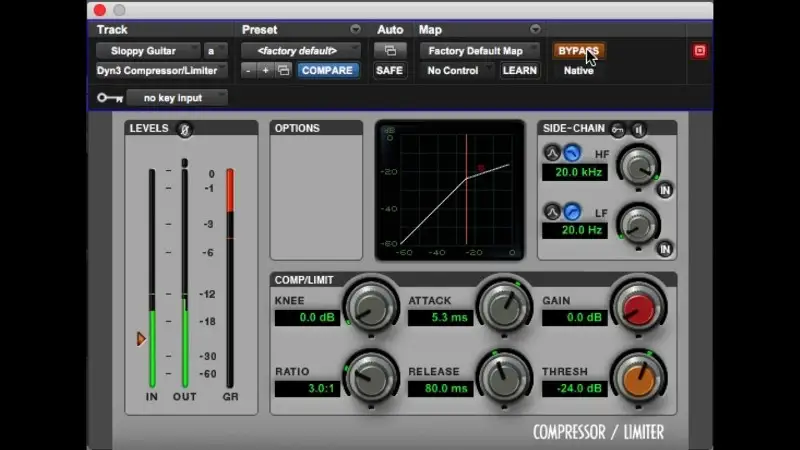
Task: Click the red target button at top right
Action: click(699, 51)
